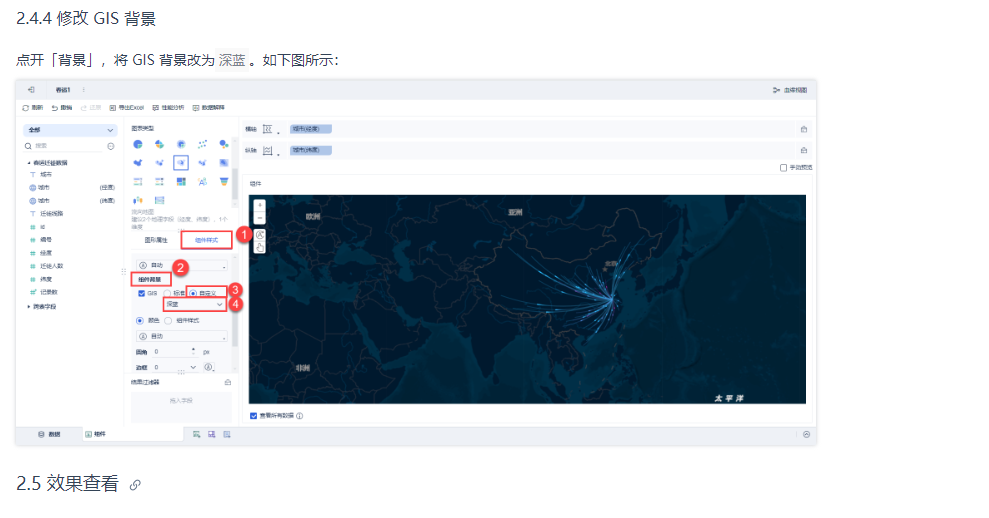Image resolution: width=989 pixels, height=518 pixels.
Task: Collapse the 春运迁徙数据 table node
Action: pyautogui.click(x=28, y=163)
